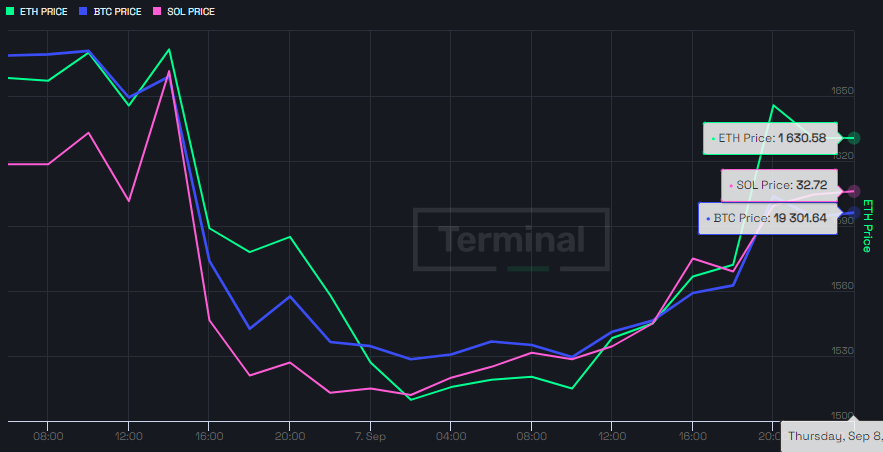Image resolution: width=883 pixels, height=452 pixels.
Task: Click the BTC Price 19 301.64 tooltip
Action: coord(768,218)
